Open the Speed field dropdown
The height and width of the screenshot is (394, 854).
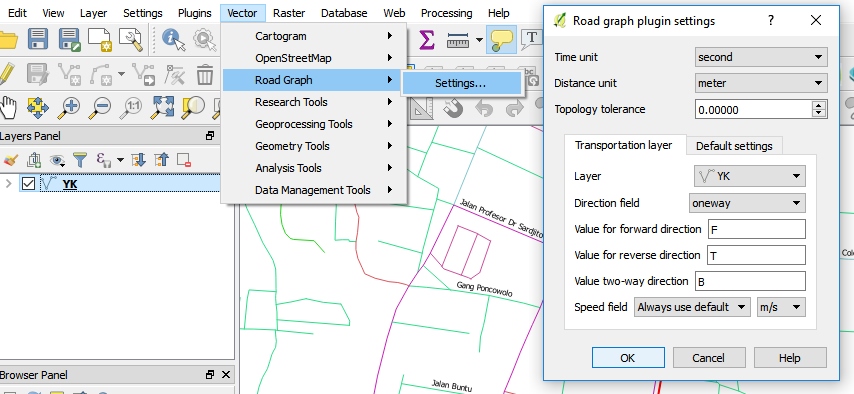click(692, 307)
